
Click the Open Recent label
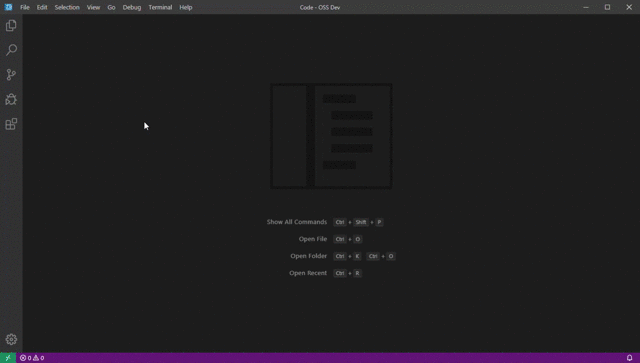tap(308, 273)
